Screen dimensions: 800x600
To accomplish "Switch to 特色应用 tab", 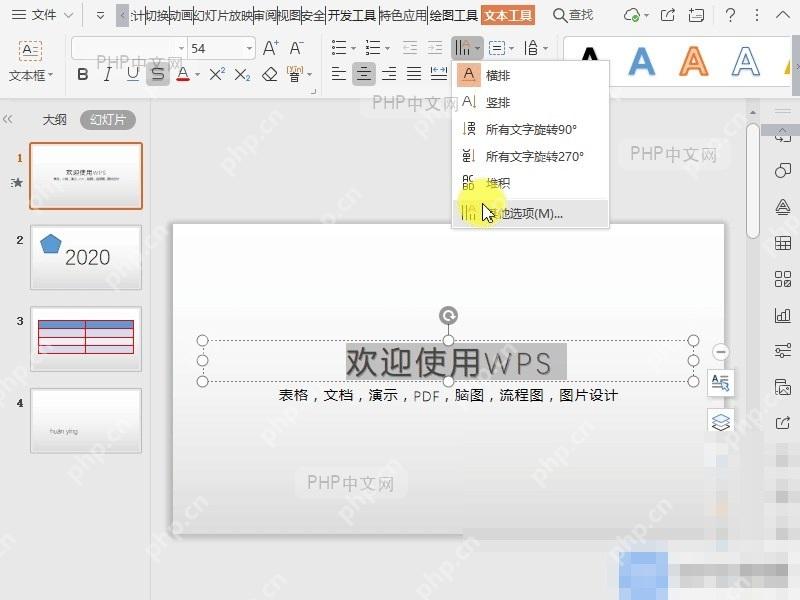I will (x=403, y=15).
